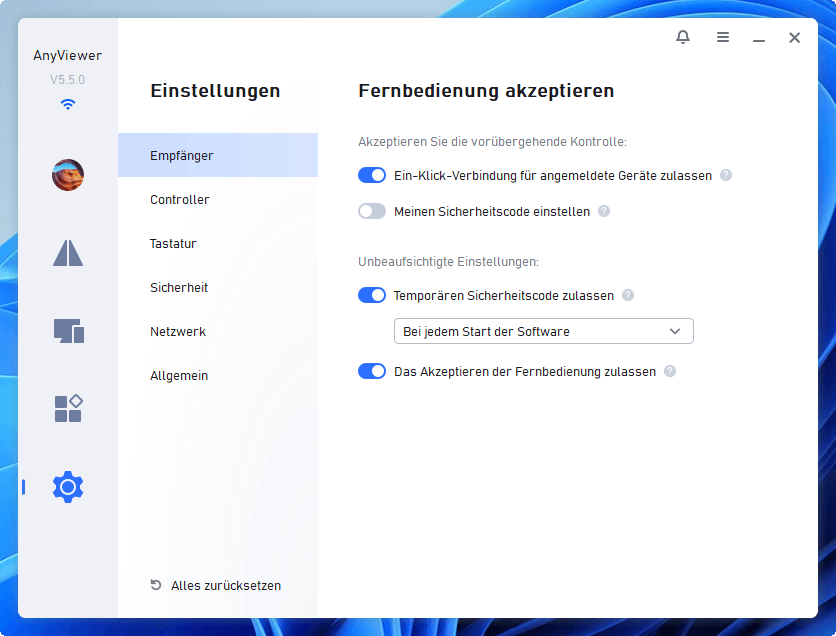Image resolution: width=836 pixels, height=636 pixels.
Task: Go to the Netzwerk settings section
Action: tap(178, 332)
